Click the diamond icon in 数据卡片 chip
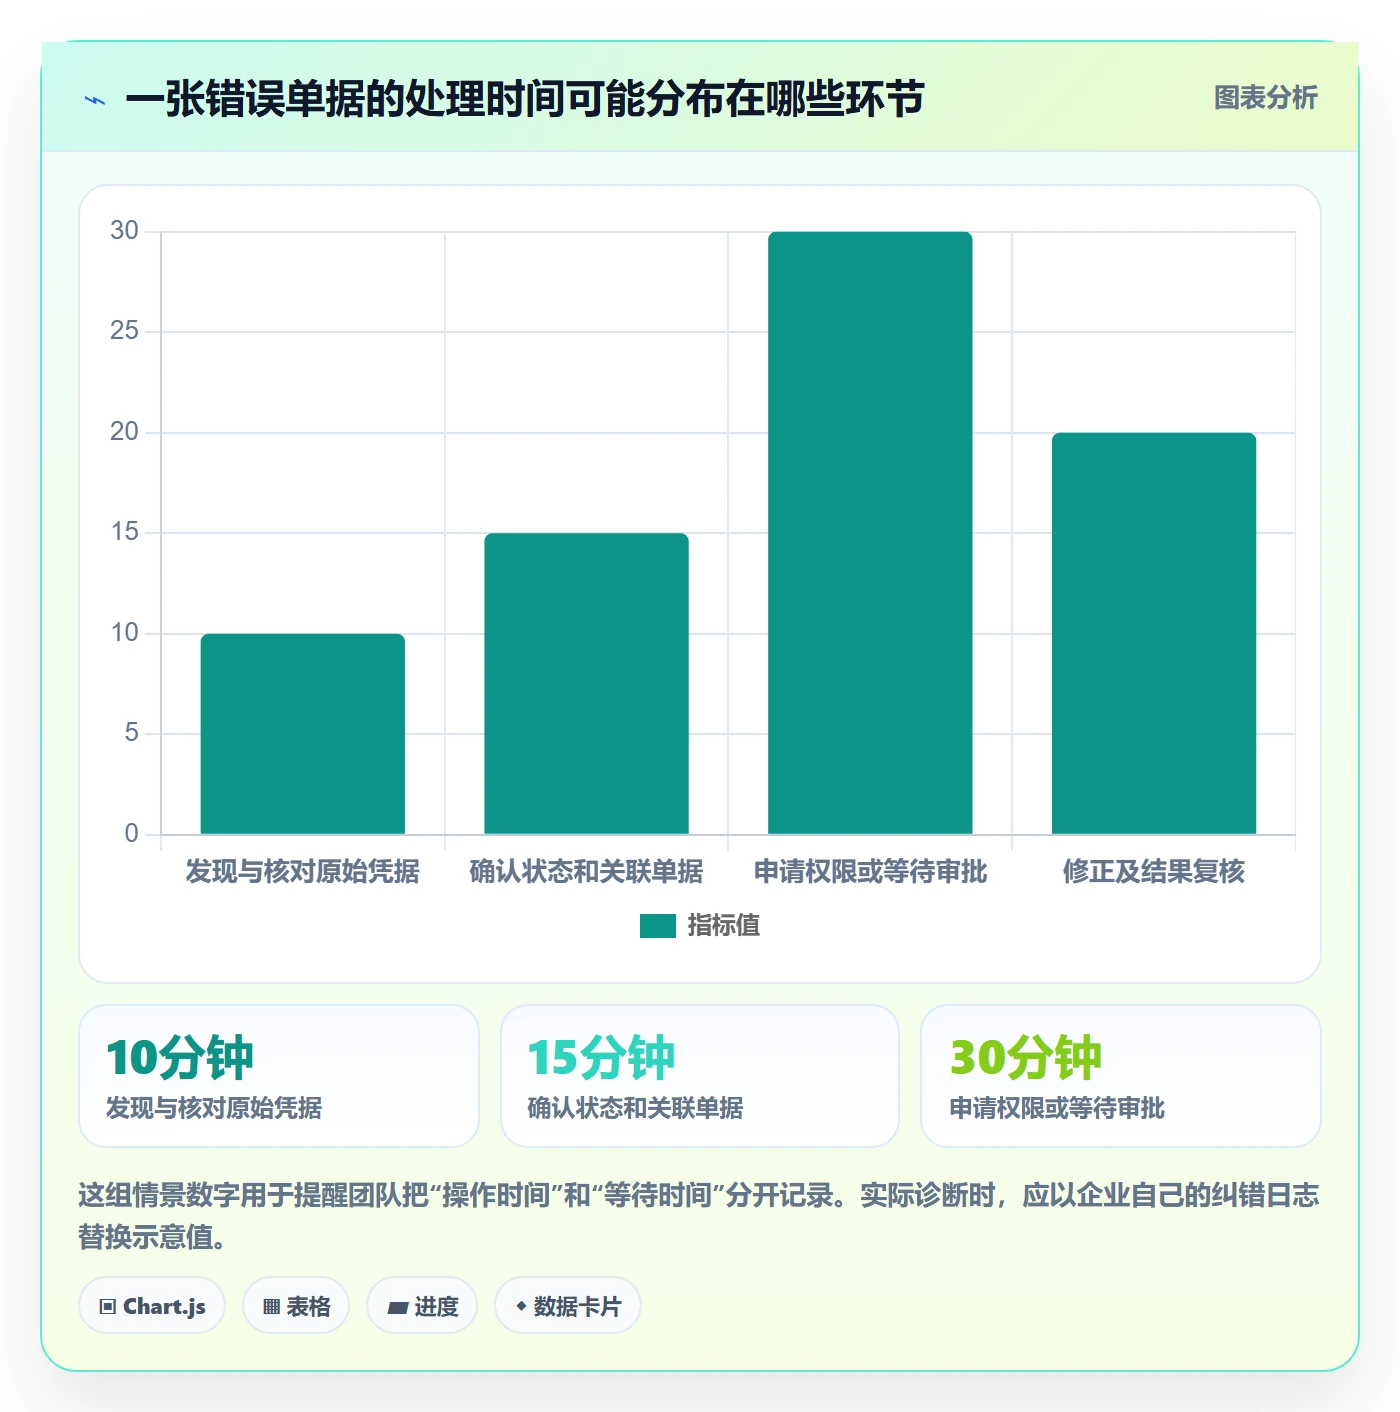1400x1412 pixels. tap(521, 1306)
